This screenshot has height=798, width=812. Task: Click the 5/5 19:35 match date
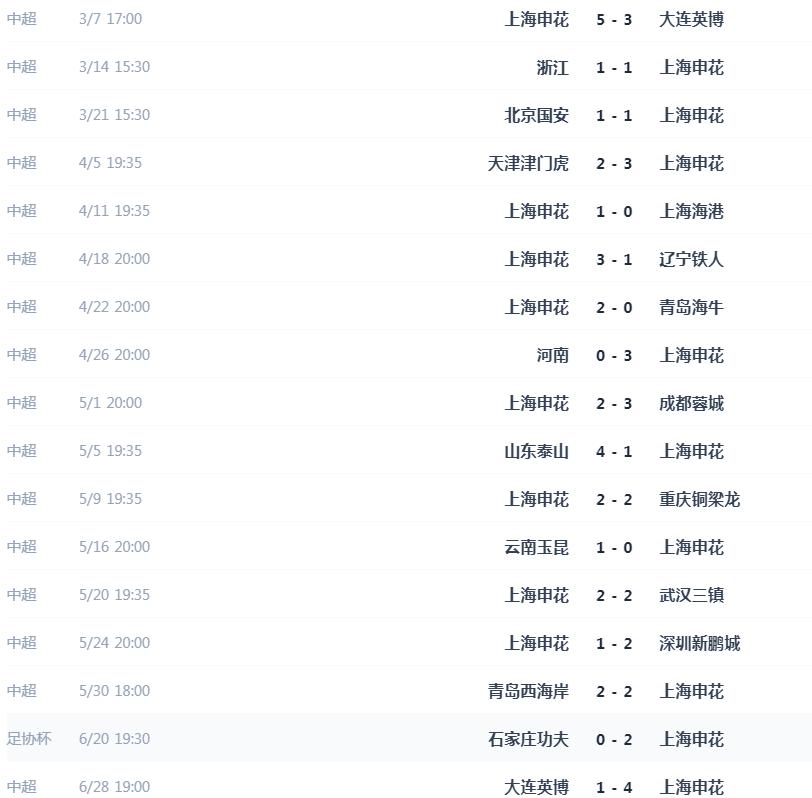pyautogui.click(x=110, y=451)
